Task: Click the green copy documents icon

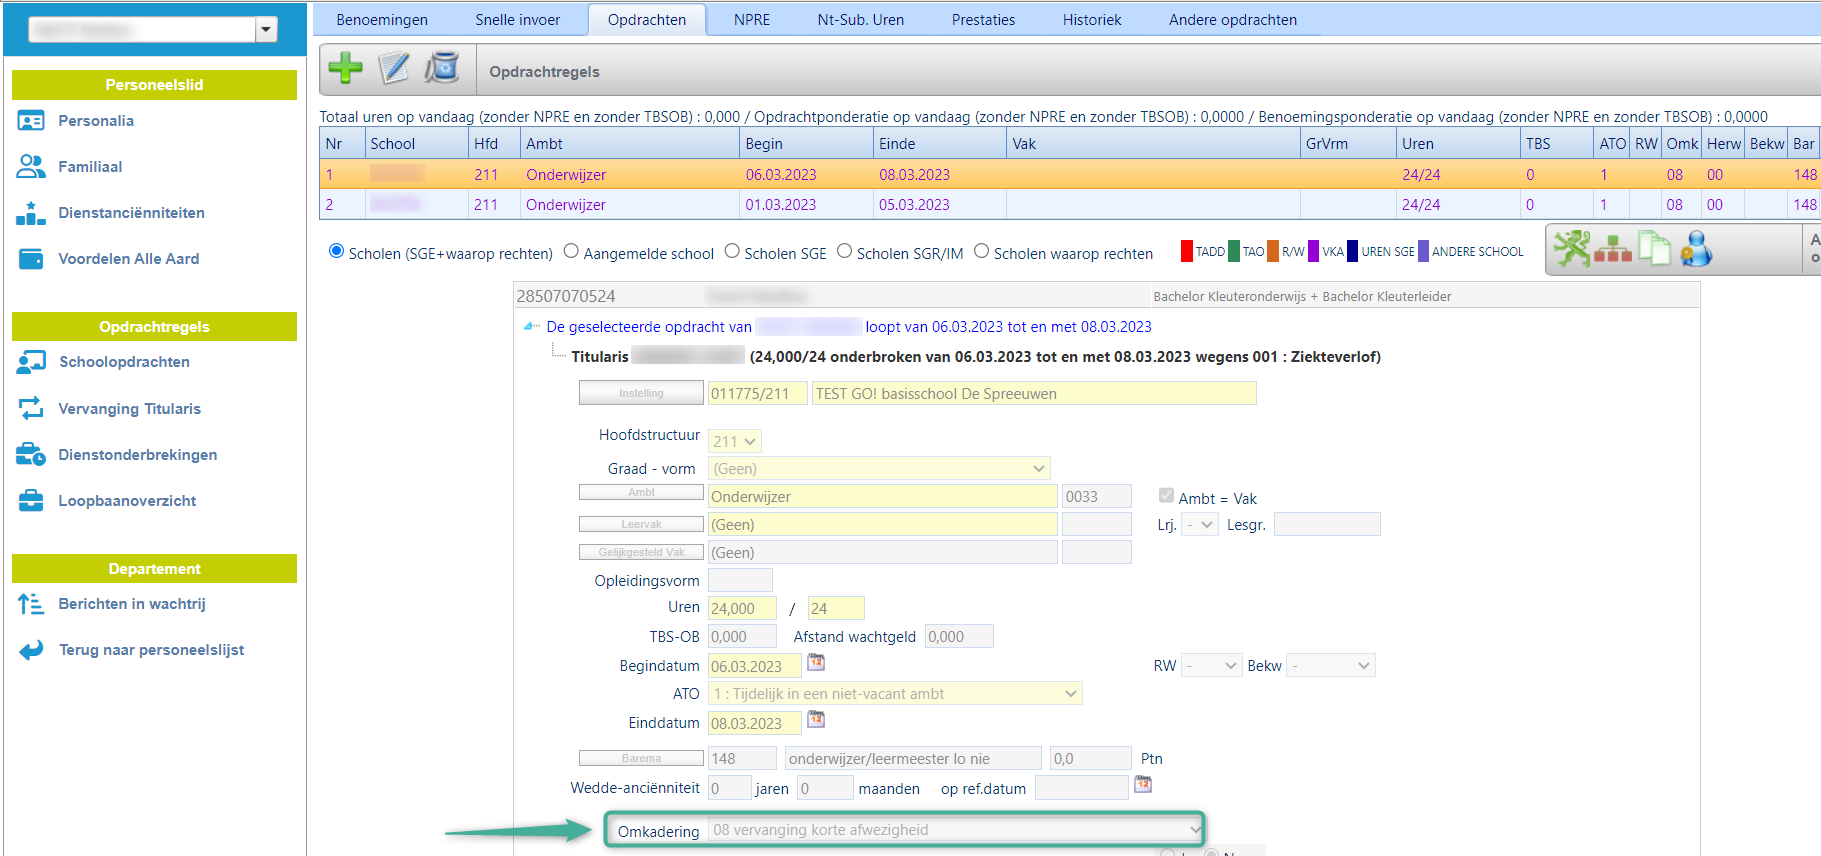Action: (x=1654, y=249)
